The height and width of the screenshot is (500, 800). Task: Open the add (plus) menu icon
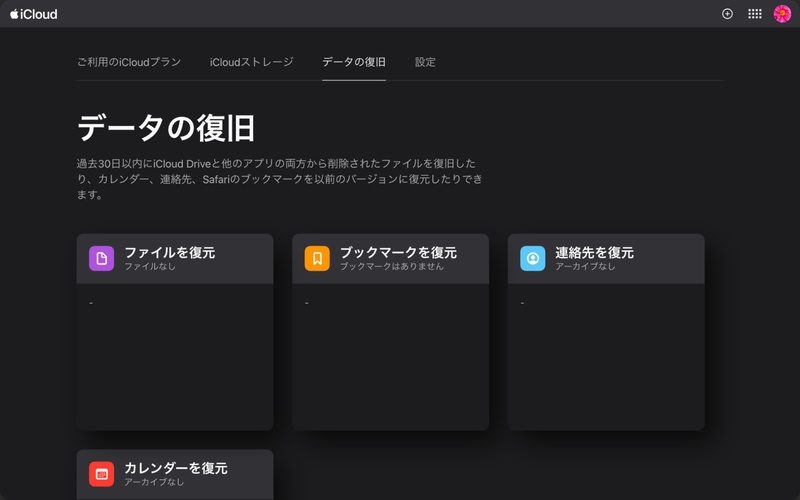(x=727, y=14)
